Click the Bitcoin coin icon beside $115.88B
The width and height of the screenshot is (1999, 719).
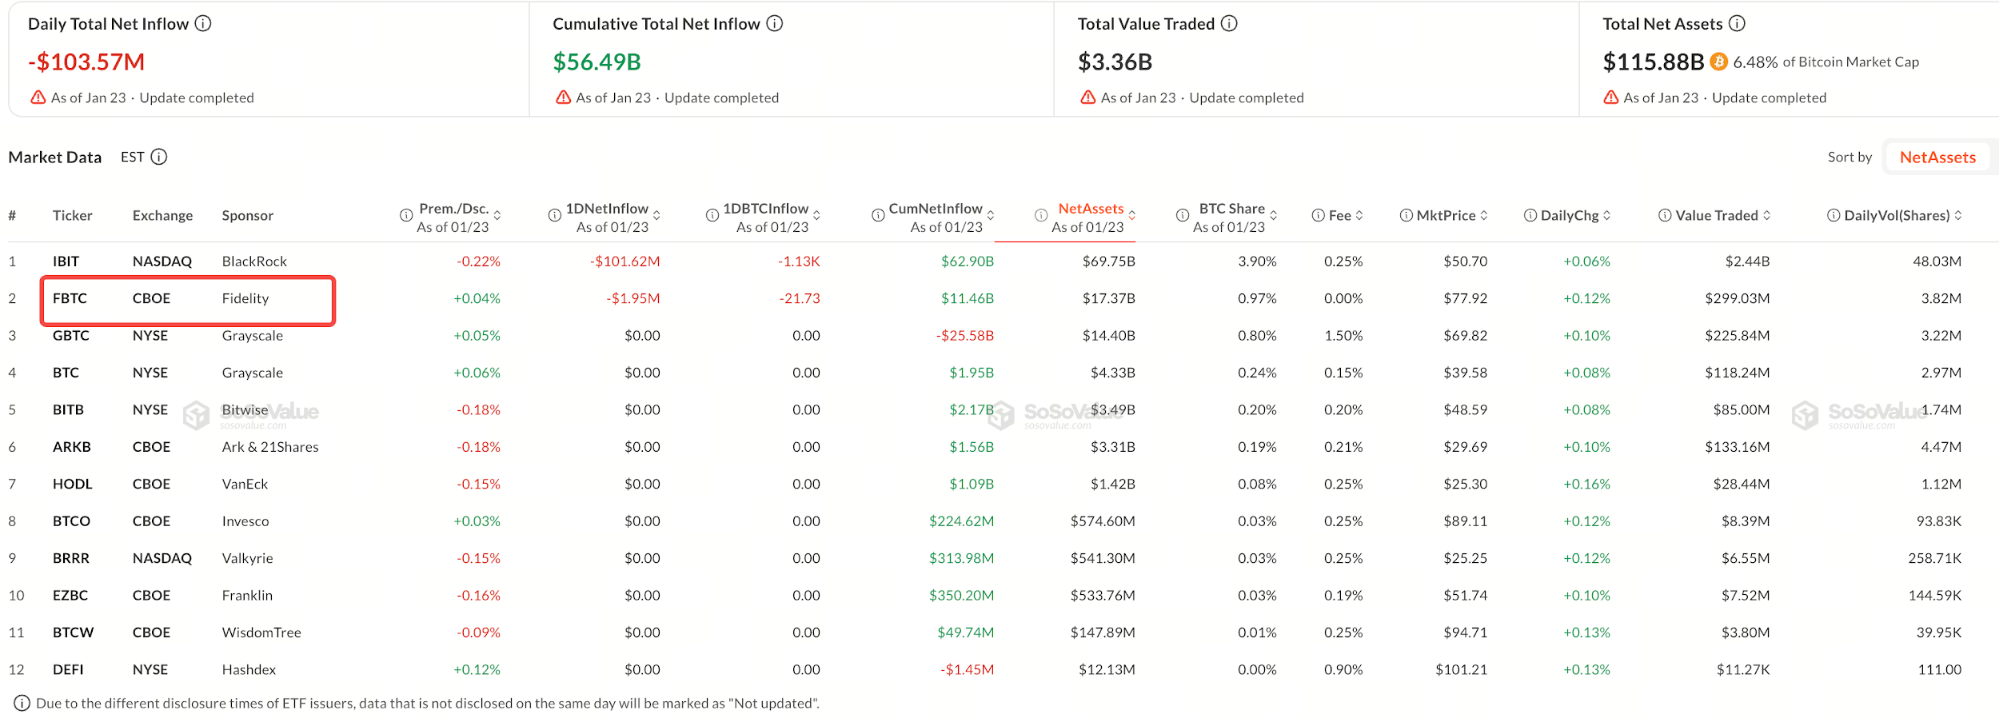1719,62
